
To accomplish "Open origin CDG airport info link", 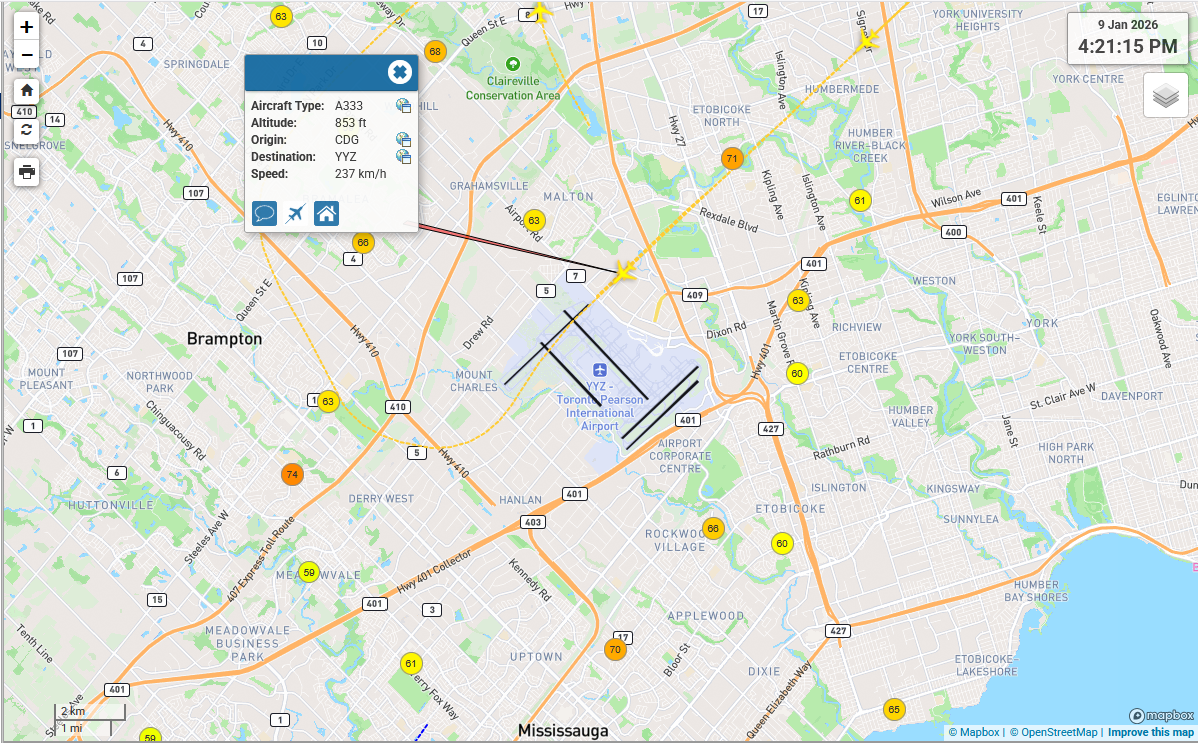I will (x=403, y=140).
